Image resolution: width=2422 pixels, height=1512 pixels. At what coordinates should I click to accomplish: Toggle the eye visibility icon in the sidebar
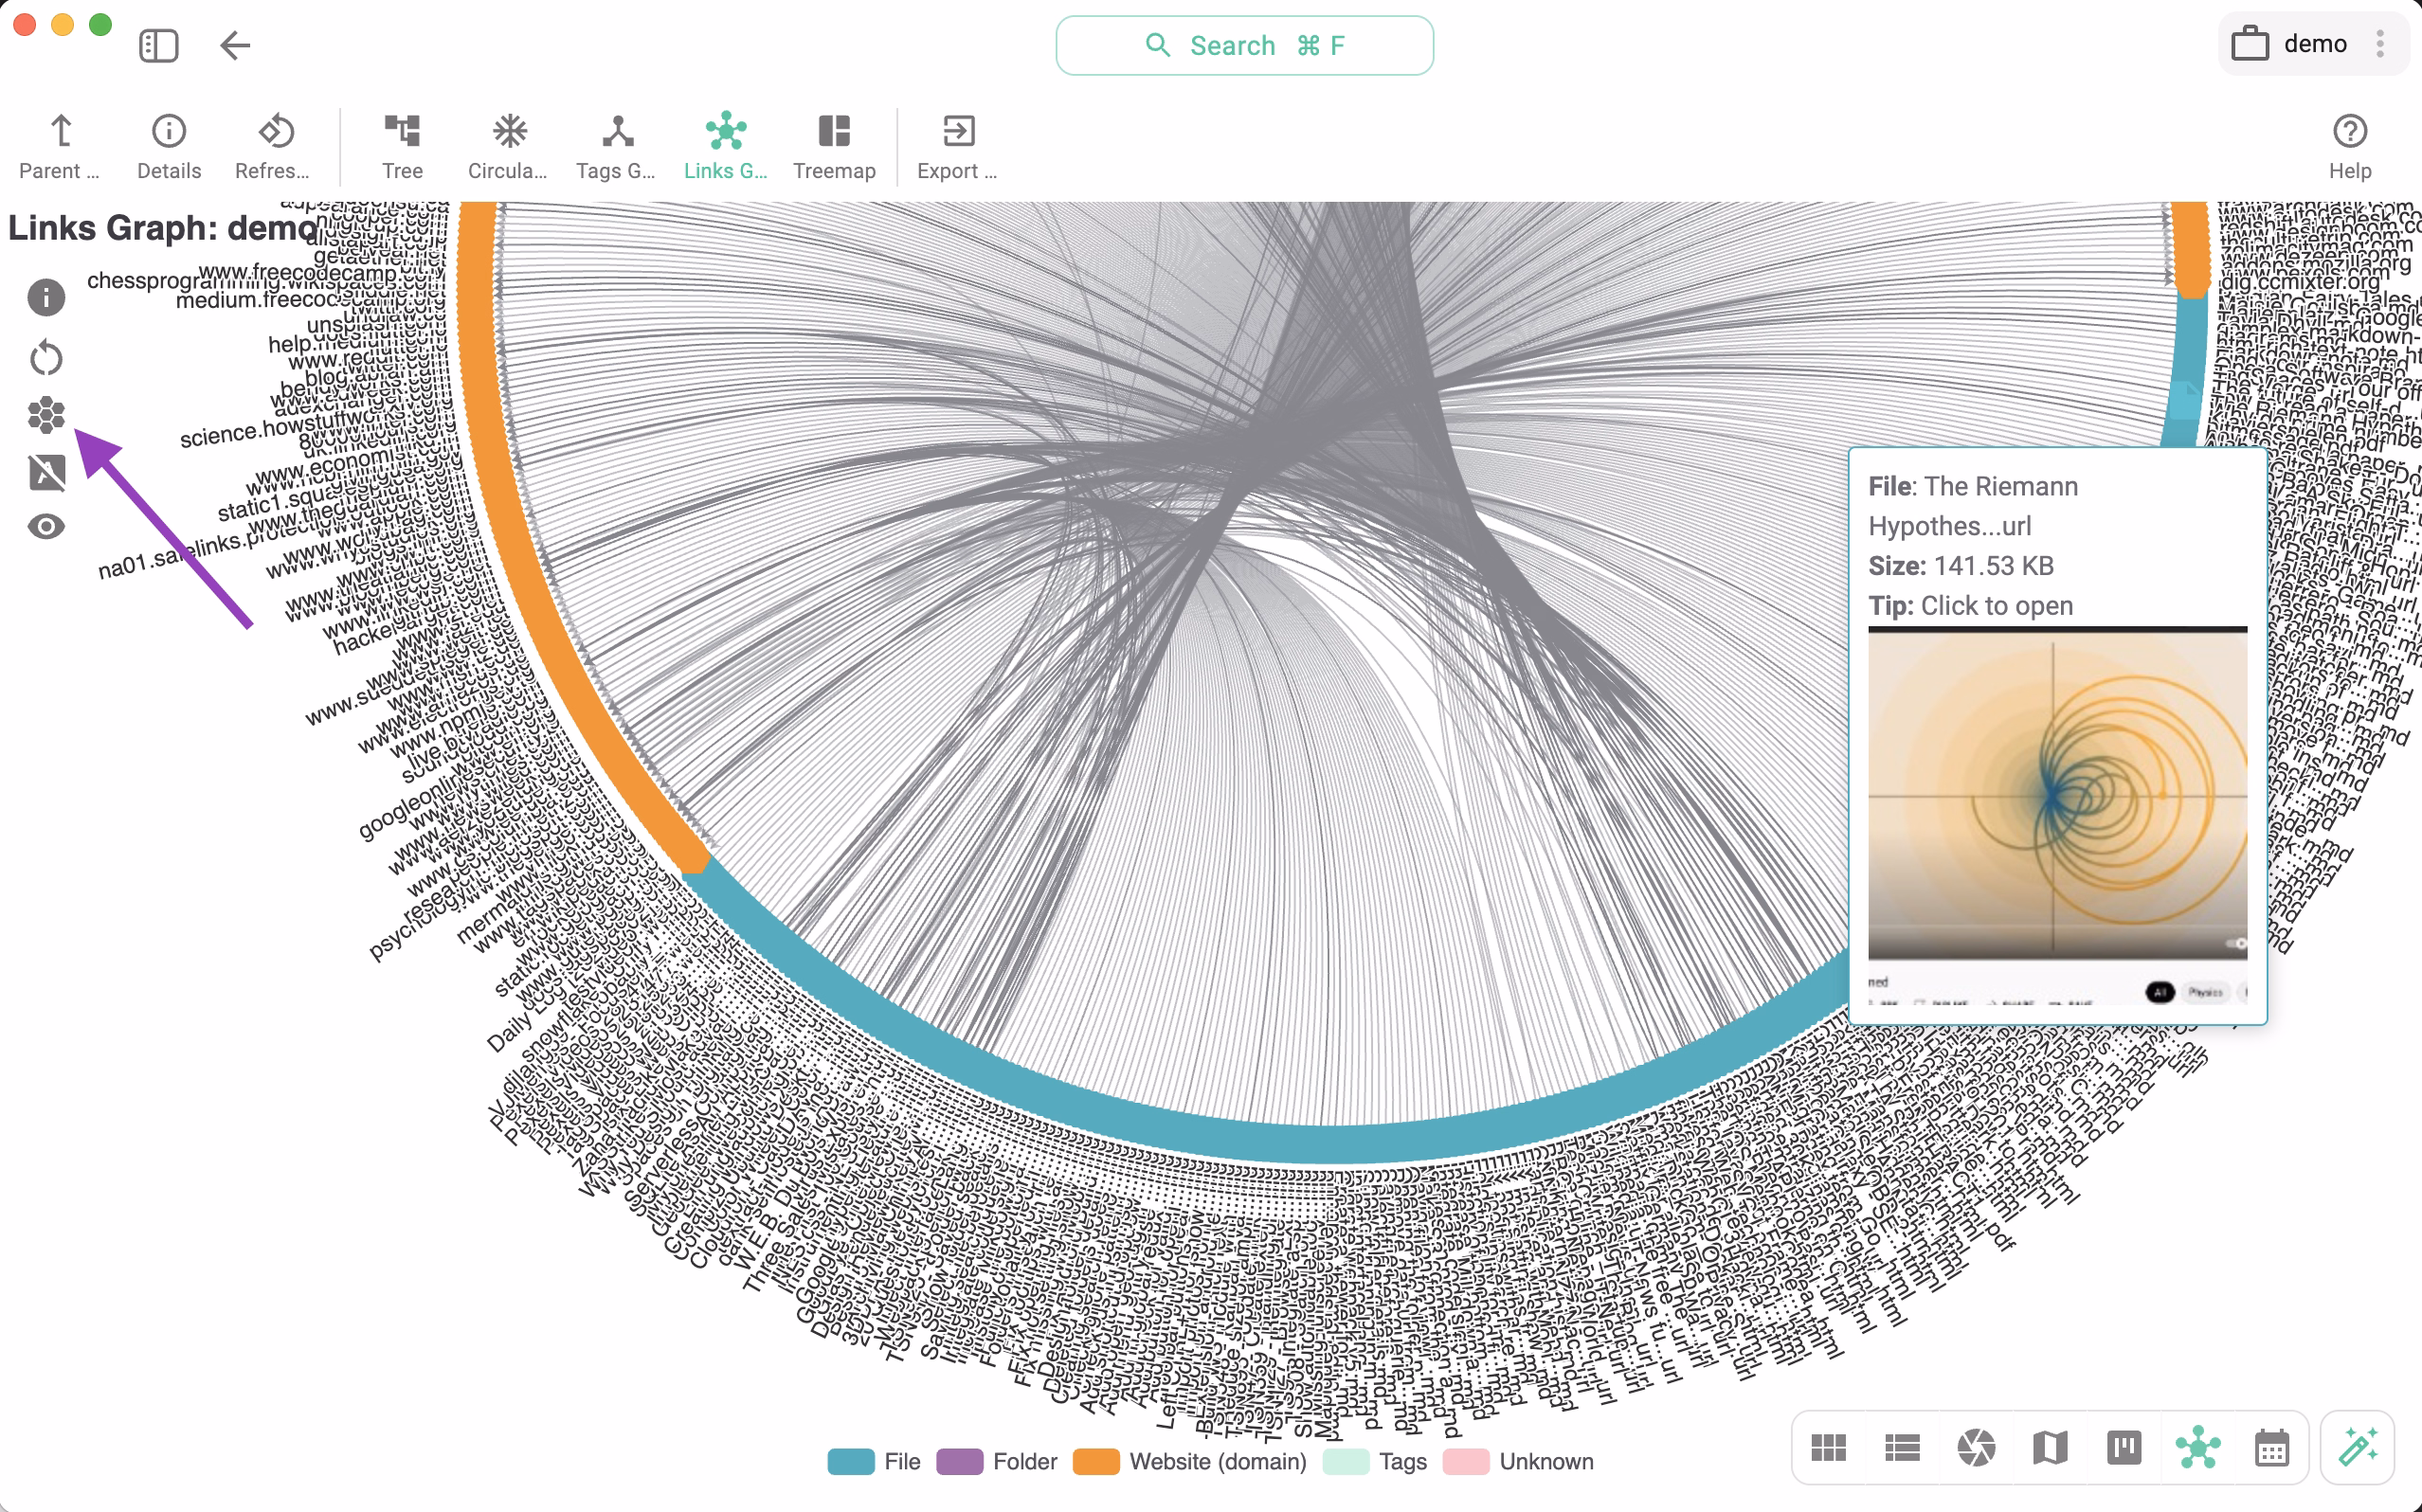coord(46,526)
